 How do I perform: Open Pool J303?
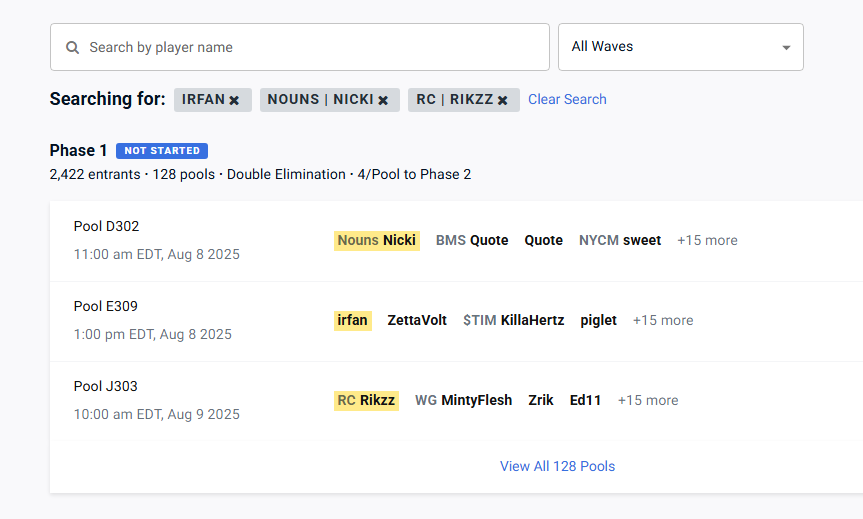coord(106,386)
